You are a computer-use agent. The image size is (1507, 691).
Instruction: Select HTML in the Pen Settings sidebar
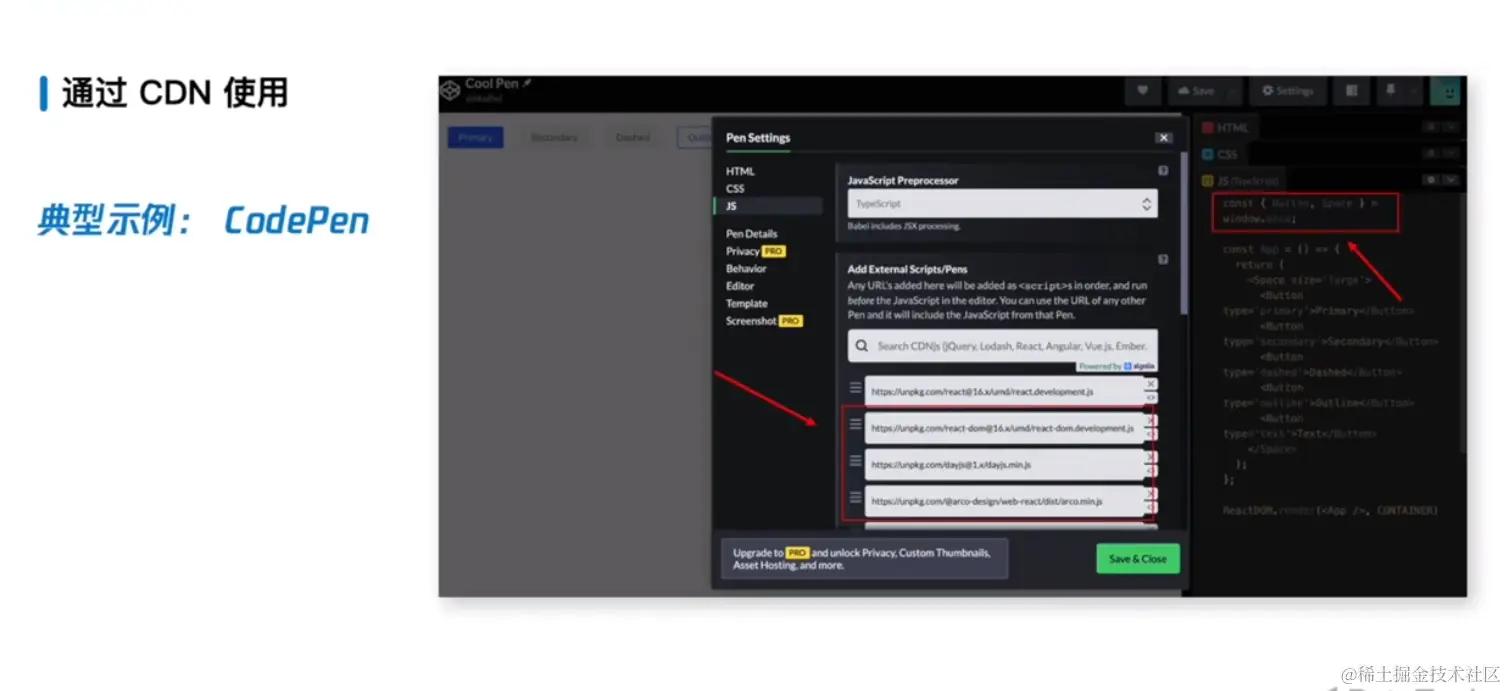(x=740, y=172)
